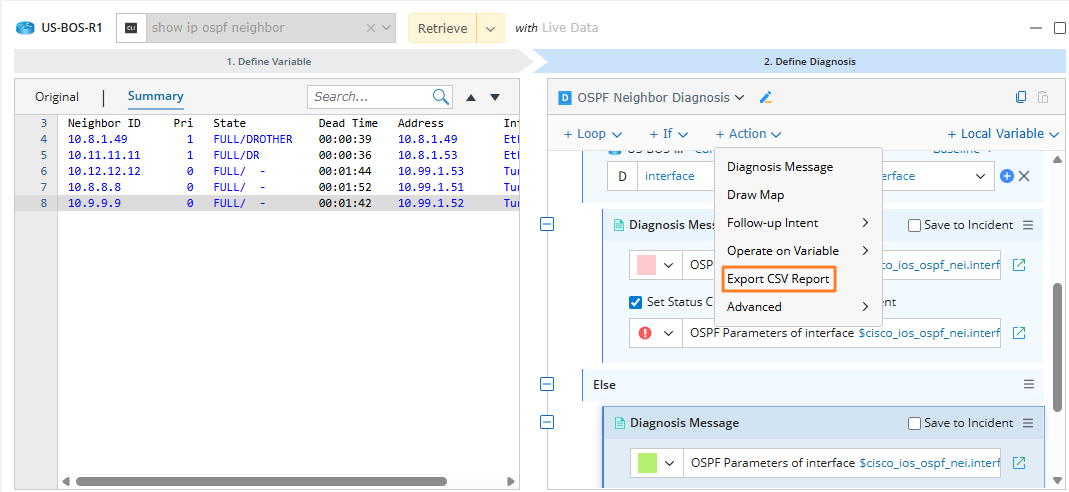Click neighbor ID 10.8.1.49
The width and height of the screenshot is (1069, 492).
(97, 139)
